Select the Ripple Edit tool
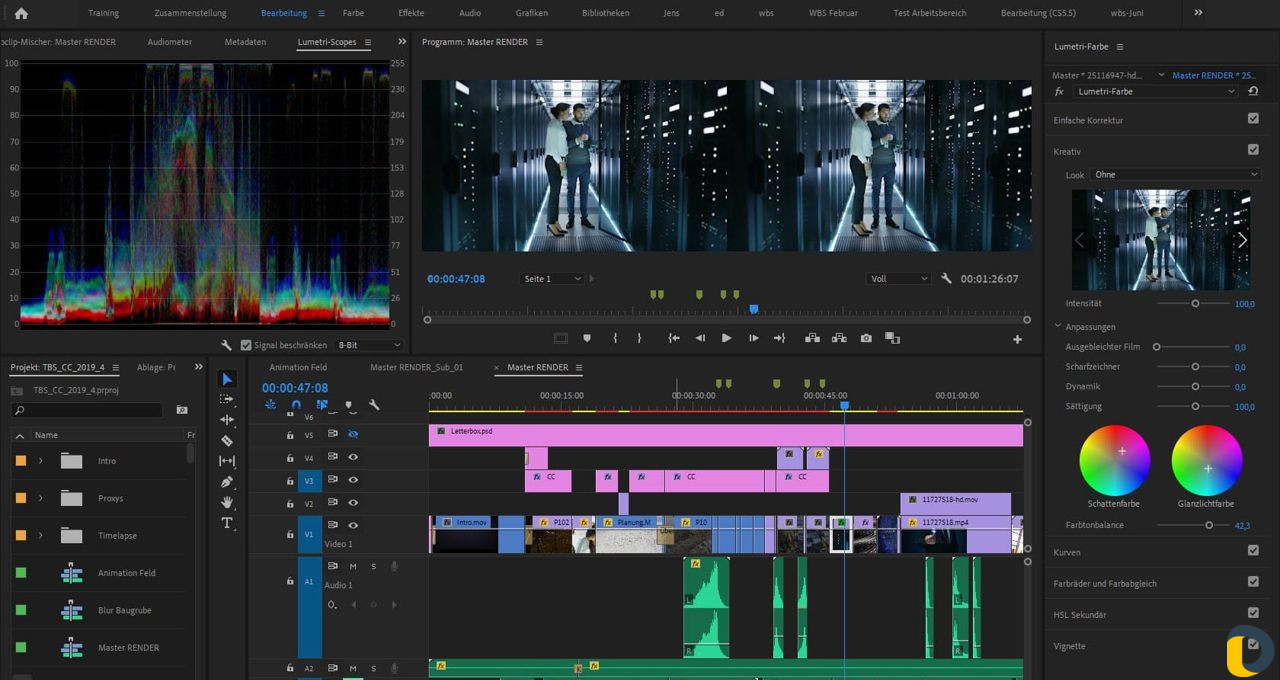The width and height of the screenshot is (1280, 680). pos(227,420)
